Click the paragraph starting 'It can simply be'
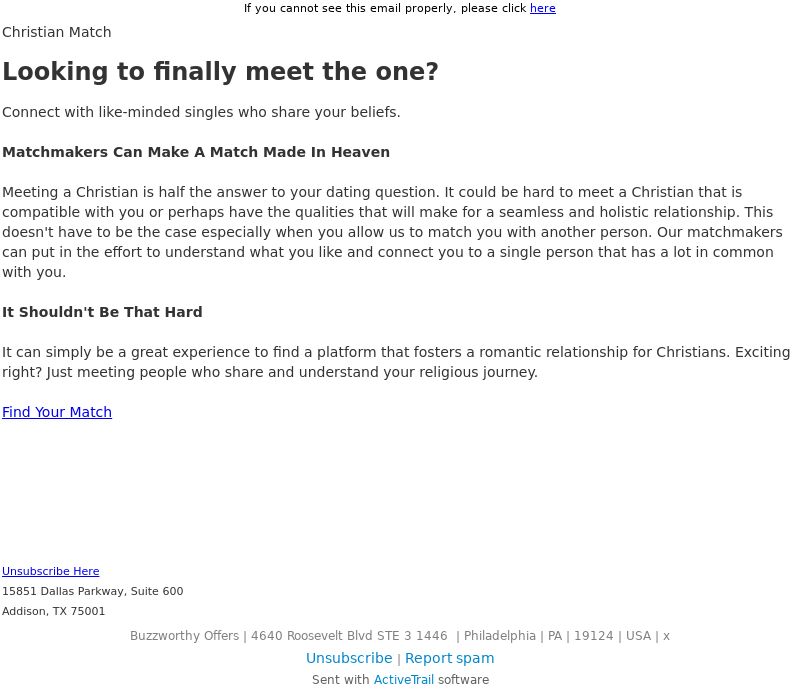800x689 pixels. point(396,362)
